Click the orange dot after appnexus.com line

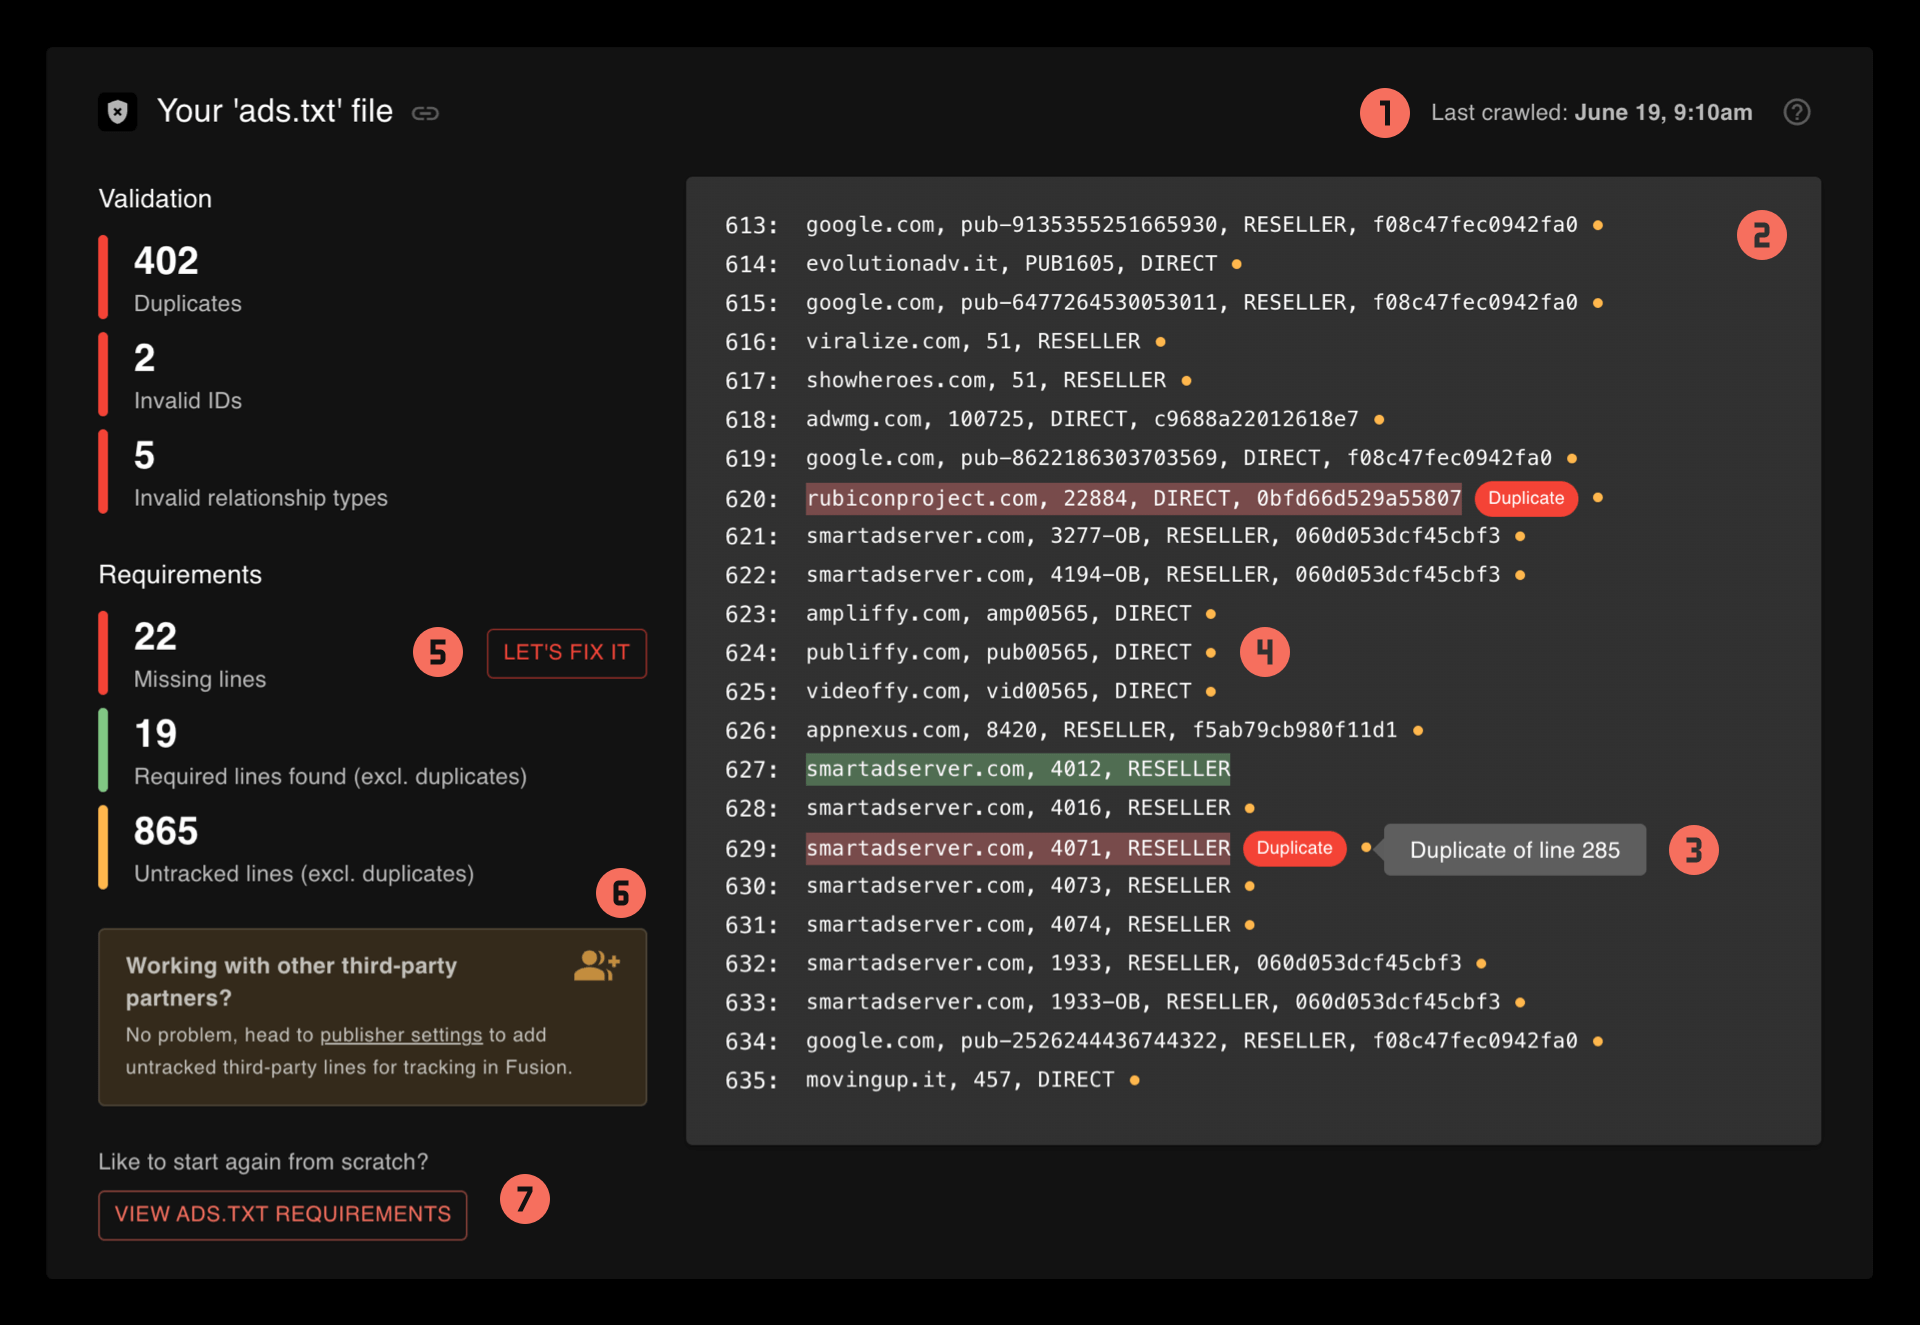tap(1418, 731)
